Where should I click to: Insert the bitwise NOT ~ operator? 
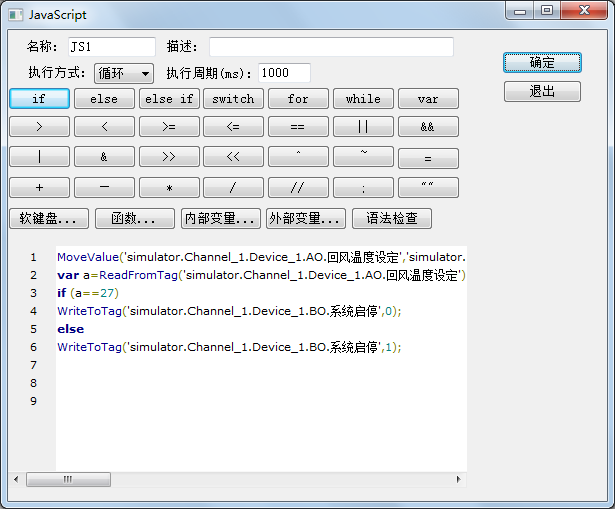[x=363, y=156]
